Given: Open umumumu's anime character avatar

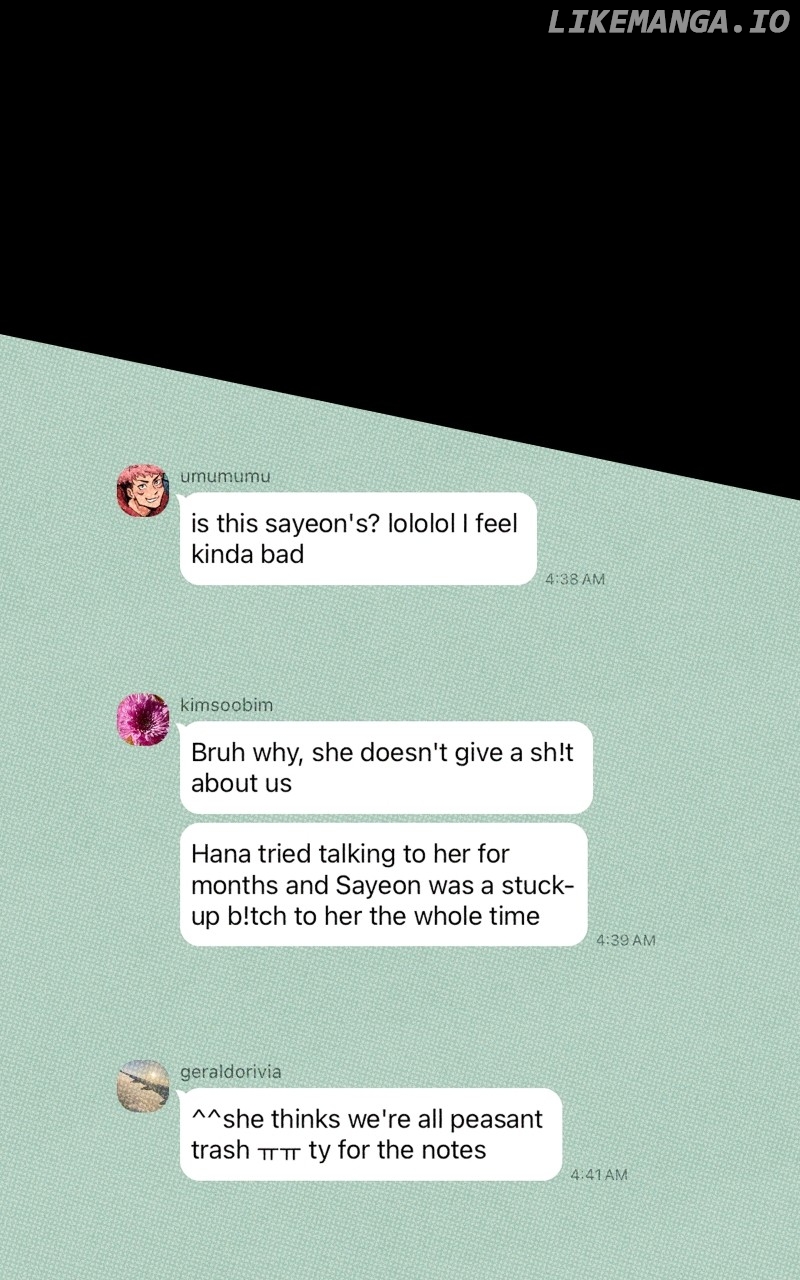Looking at the screenshot, I should point(143,490).
